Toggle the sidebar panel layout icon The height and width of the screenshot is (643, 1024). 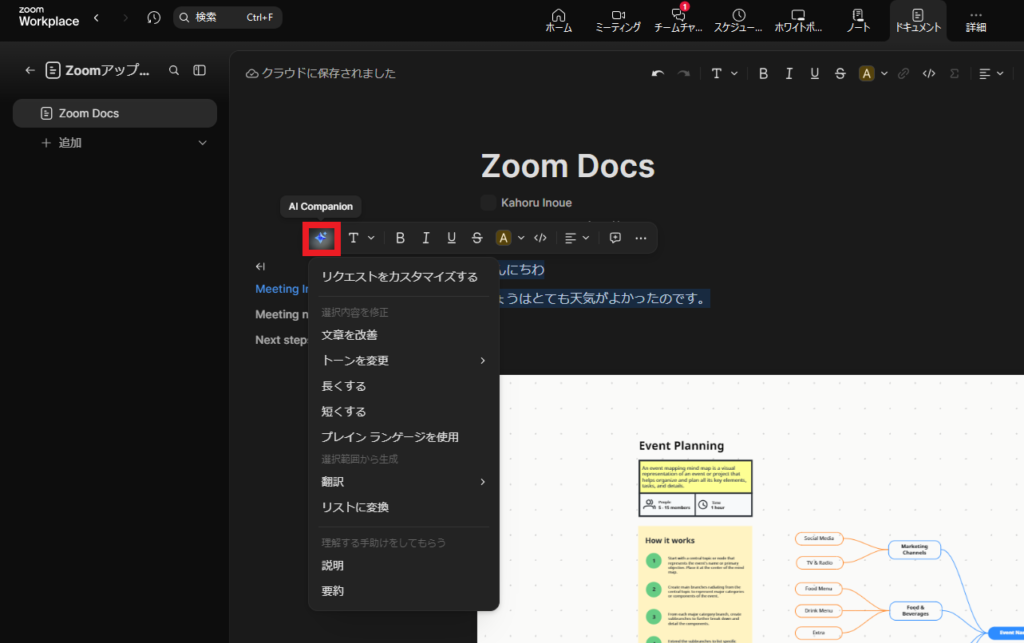pyautogui.click(x=200, y=71)
